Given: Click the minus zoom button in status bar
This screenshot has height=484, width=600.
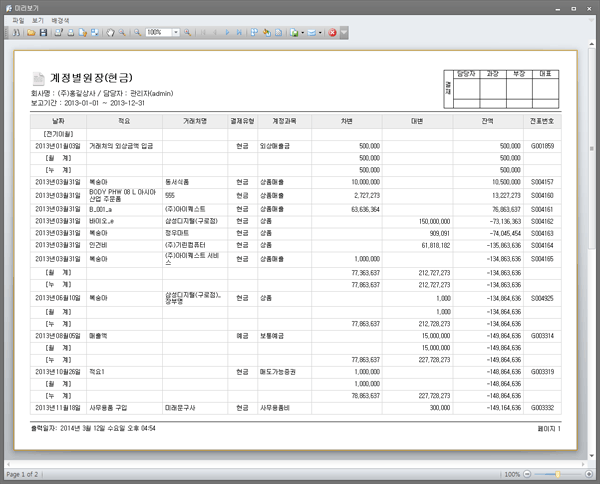Looking at the screenshot, I should coord(526,474).
